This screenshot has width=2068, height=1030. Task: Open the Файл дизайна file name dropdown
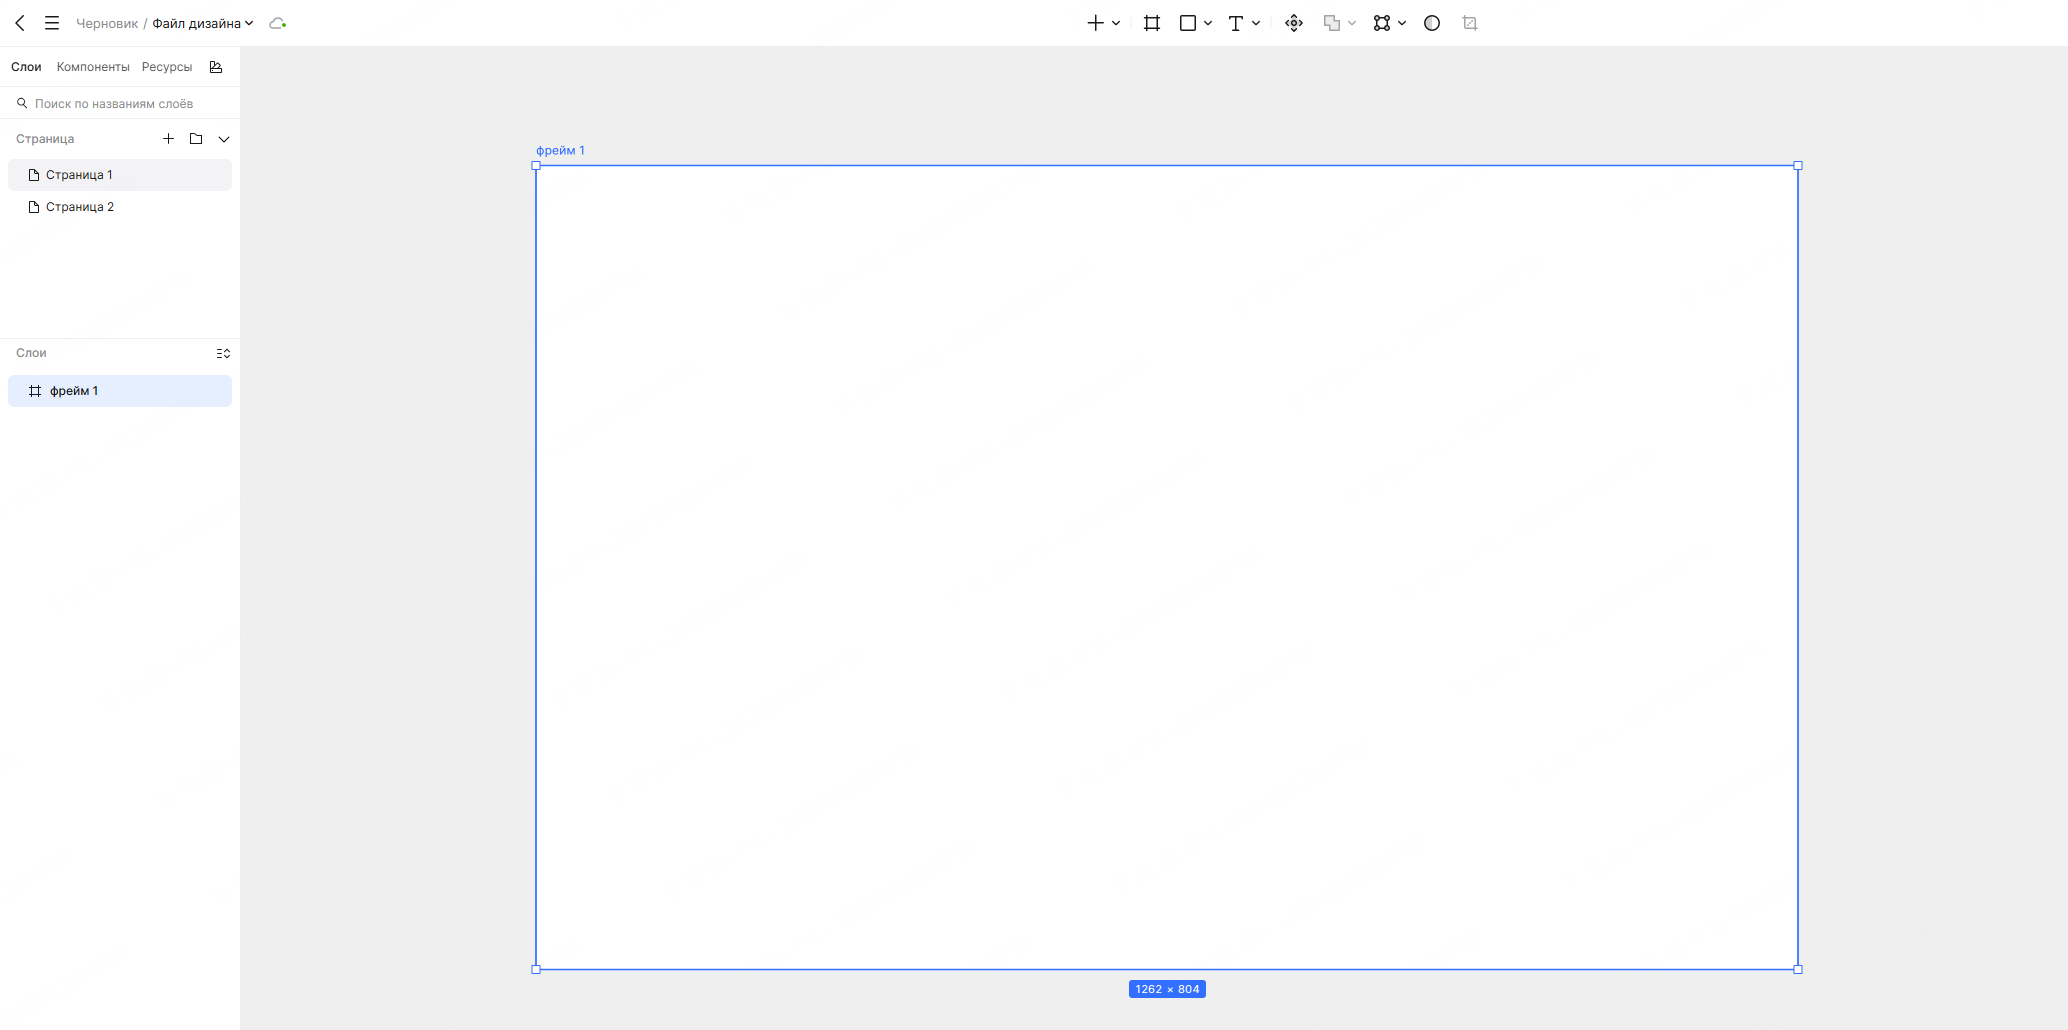(202, 23)
